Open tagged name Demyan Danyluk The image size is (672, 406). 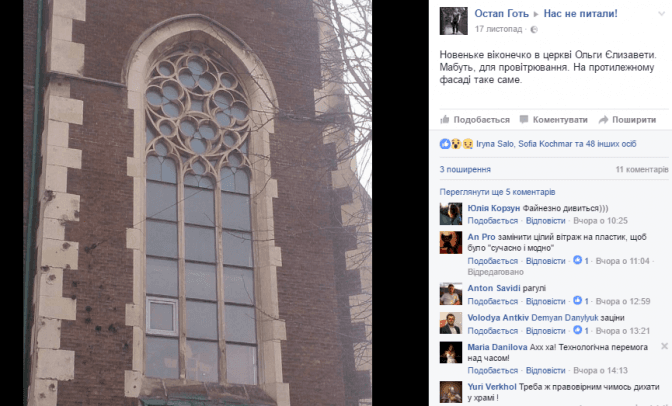click(x=564, y=318)
